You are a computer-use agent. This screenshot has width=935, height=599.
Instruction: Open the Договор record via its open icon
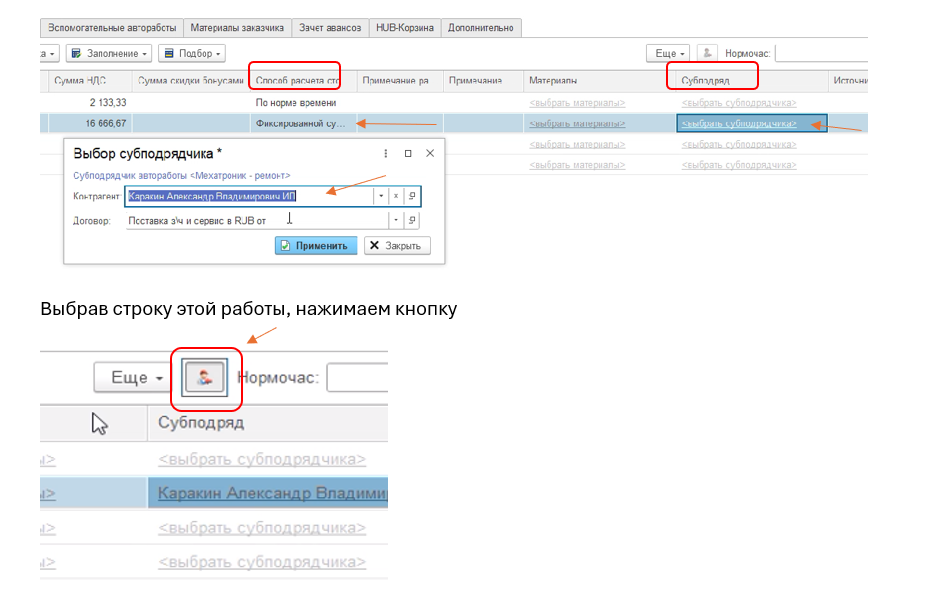[x=411, y=220]
